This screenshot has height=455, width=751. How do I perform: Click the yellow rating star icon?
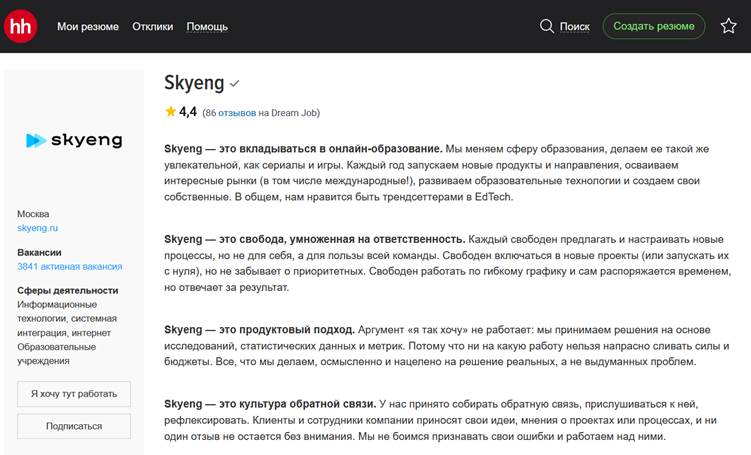(x=170, y=112)
